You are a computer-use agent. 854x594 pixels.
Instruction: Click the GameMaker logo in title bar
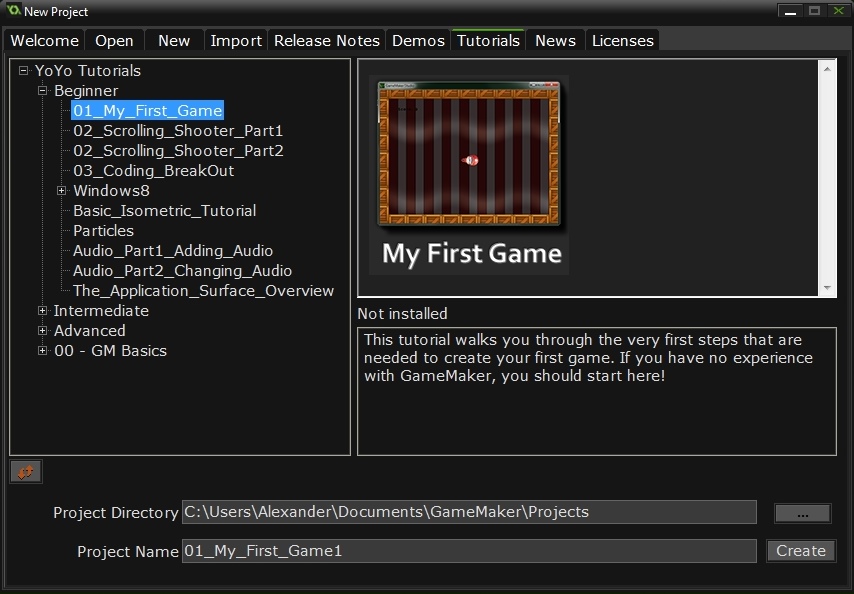click(x=13, y=11)
